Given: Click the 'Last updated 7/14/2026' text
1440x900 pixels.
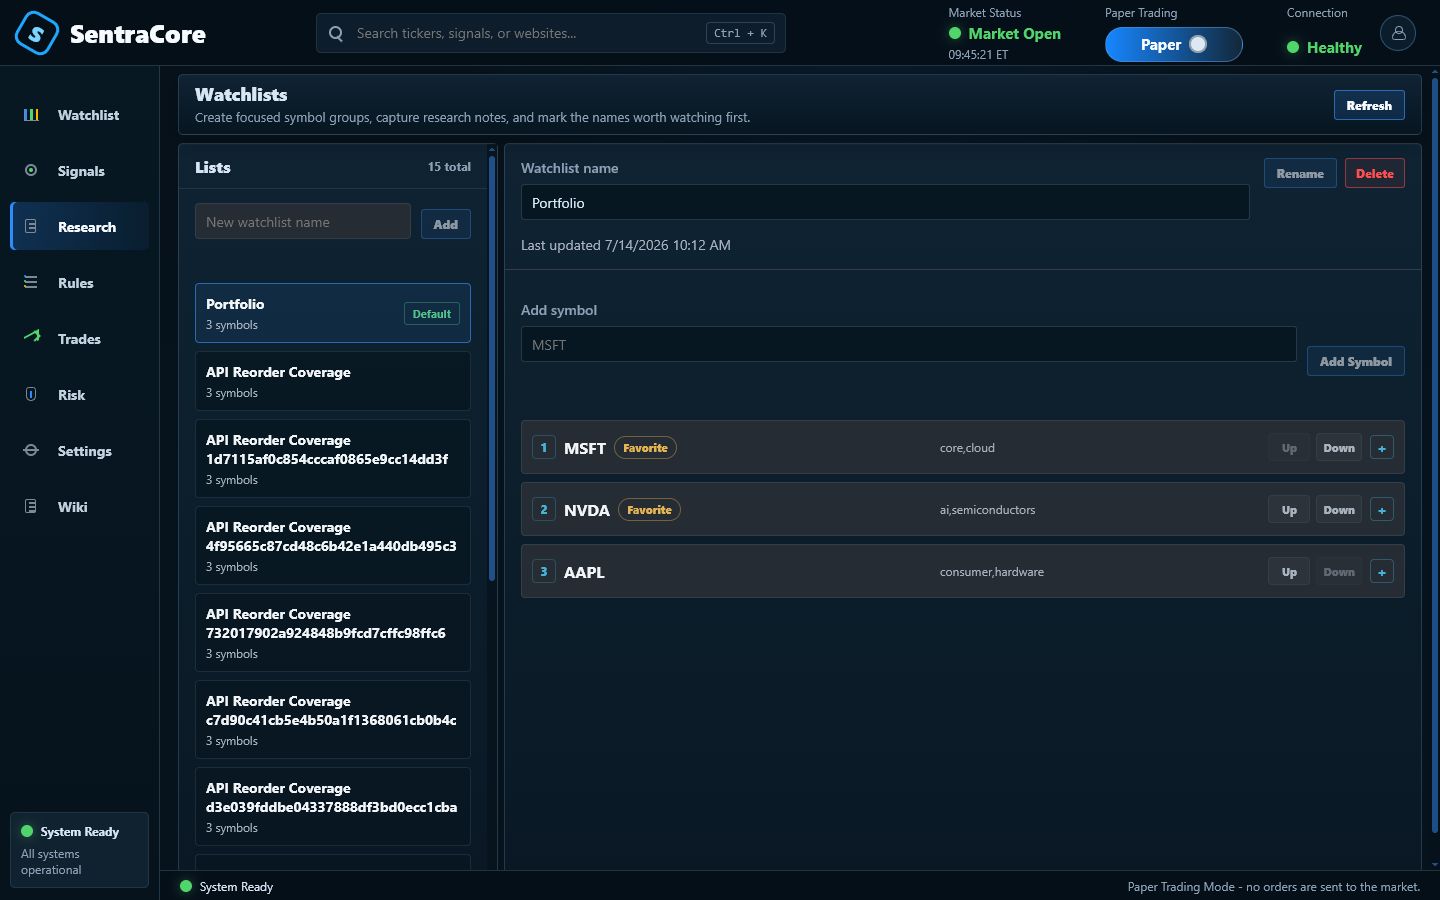Looking at the screenshot, I should coord(626,245).
